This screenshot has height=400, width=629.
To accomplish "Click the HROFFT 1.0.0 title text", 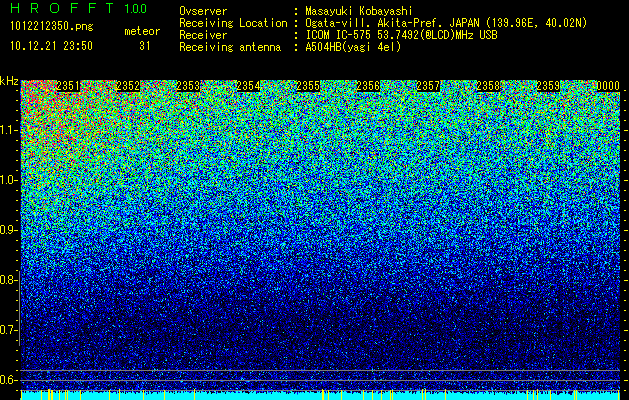I will pyautogui.click(x=79, y=8).
